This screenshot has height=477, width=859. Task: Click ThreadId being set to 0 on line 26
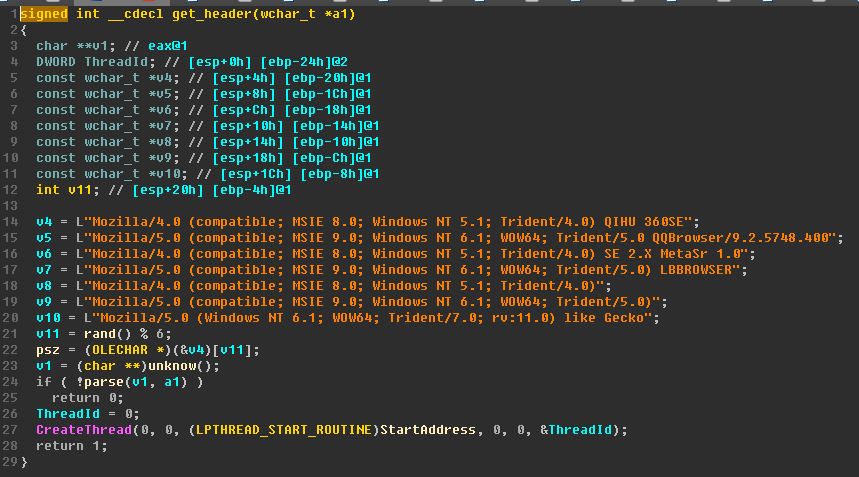(68, 413)
